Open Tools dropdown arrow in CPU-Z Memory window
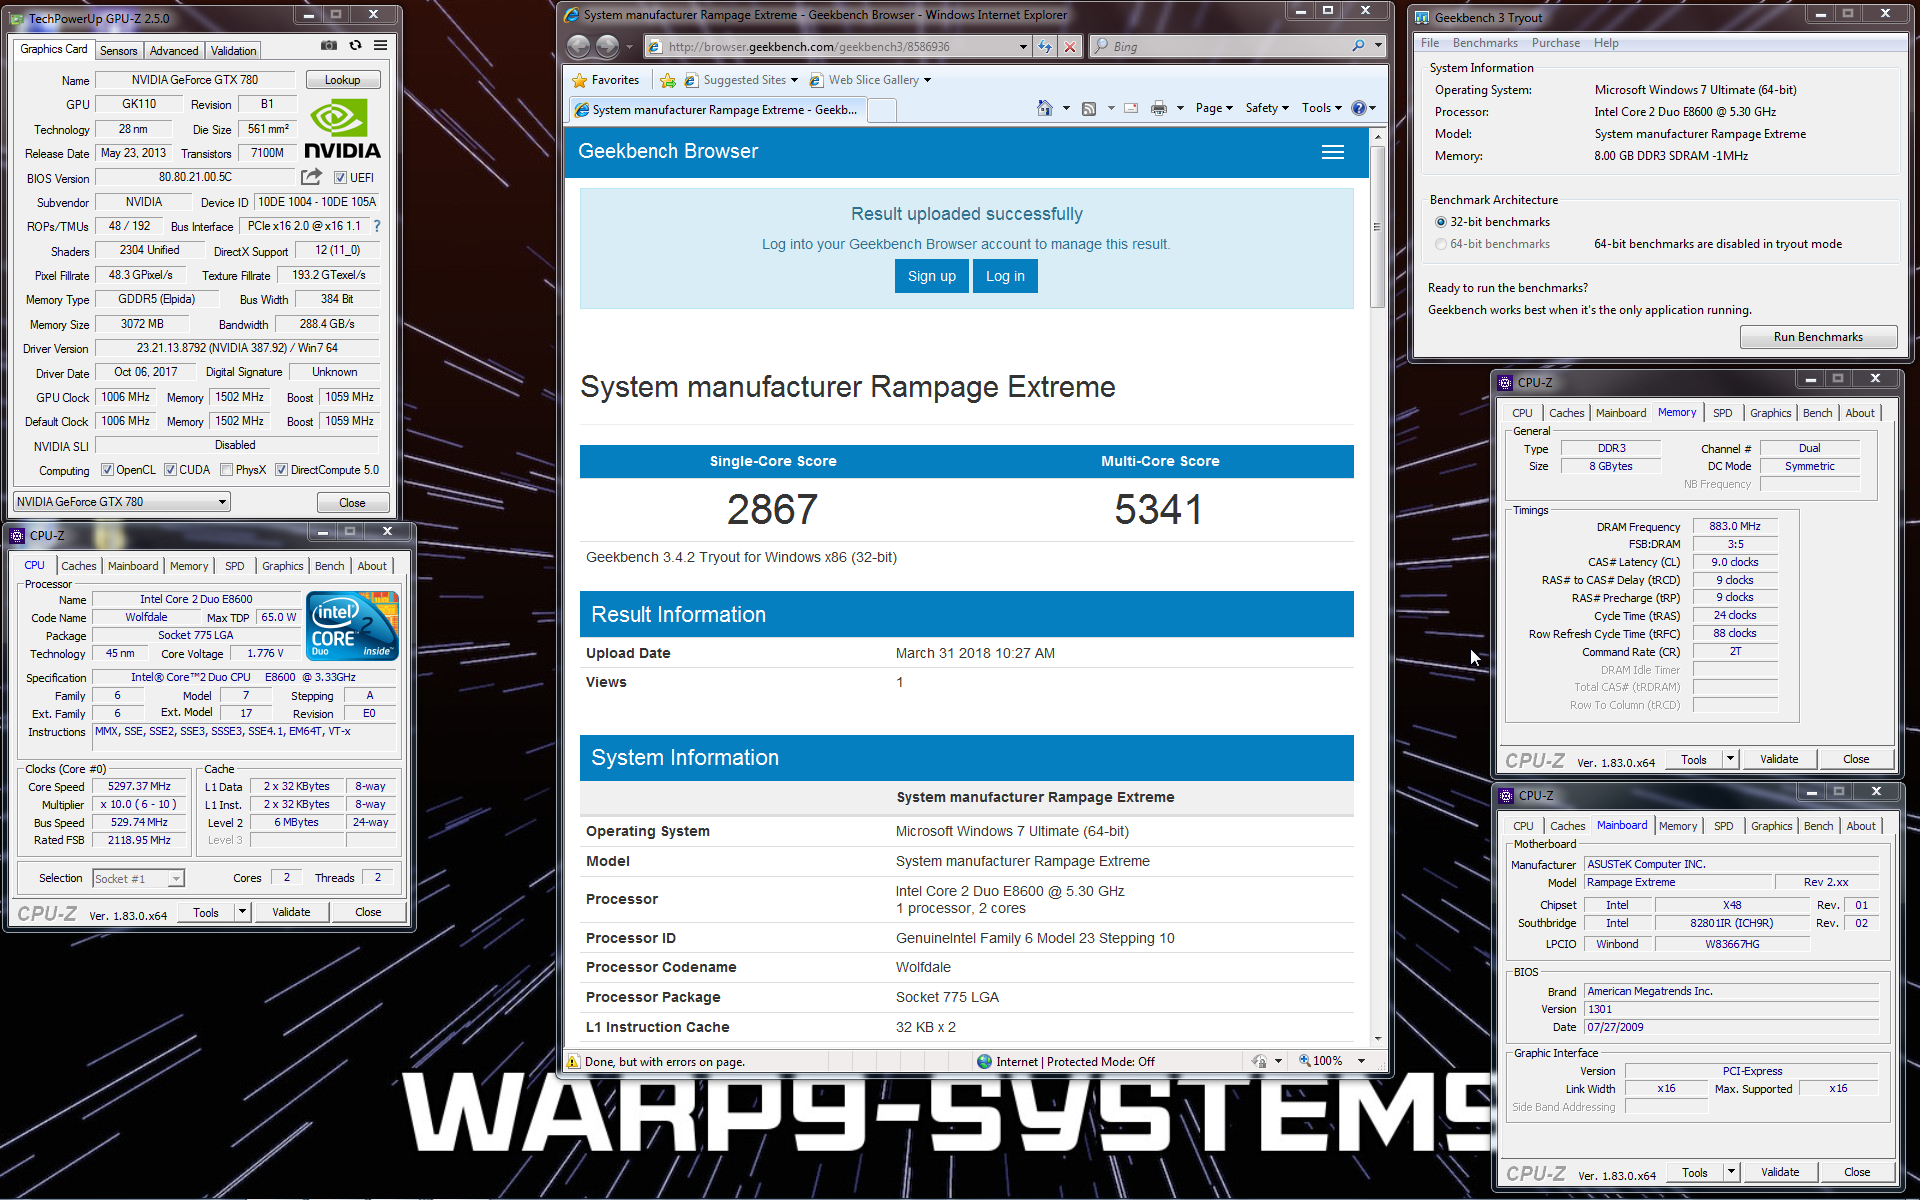Screen dimensions: 1920x1200 [x=1730, y=759]
